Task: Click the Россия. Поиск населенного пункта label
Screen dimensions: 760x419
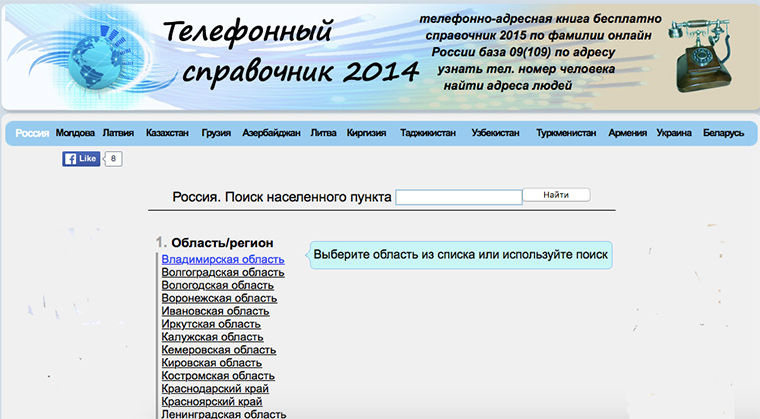Action: 282,197
